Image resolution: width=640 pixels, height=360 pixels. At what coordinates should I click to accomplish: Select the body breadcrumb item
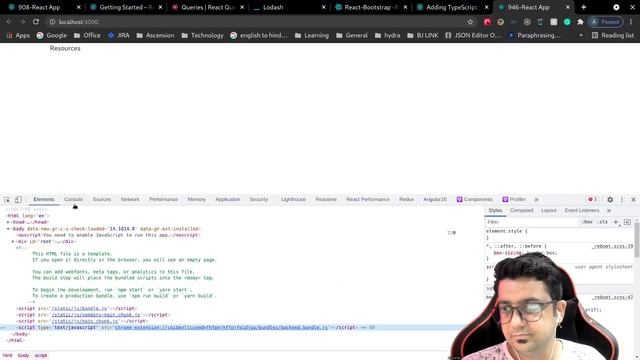click(23, 356)
